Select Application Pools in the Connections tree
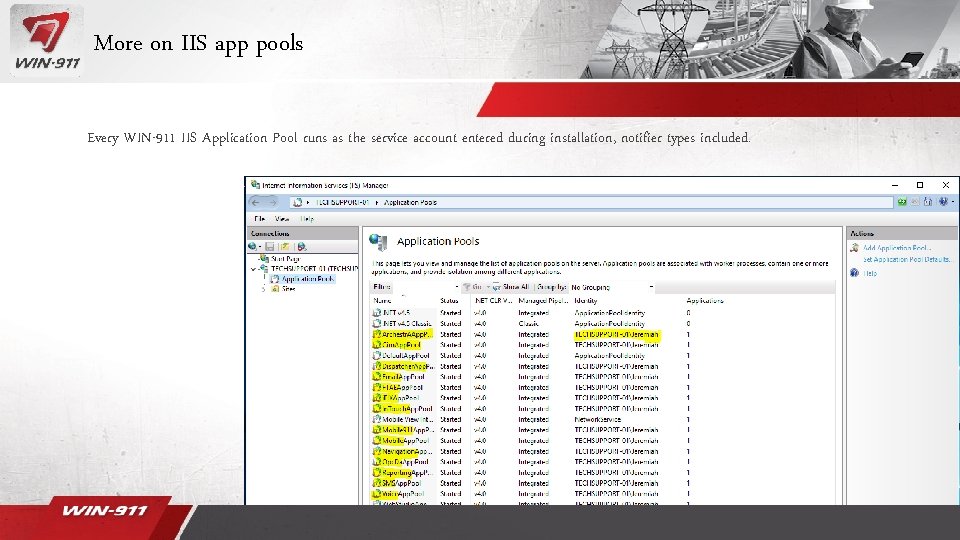 coord(308,279)
